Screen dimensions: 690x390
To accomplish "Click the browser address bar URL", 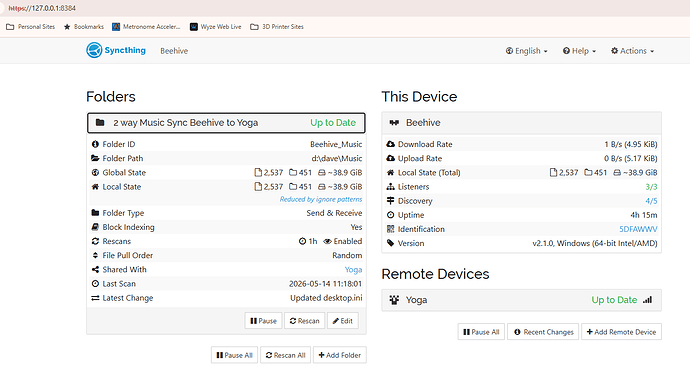I will point(42,8).
